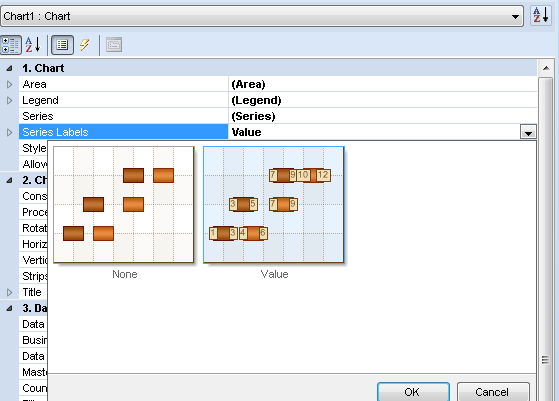This screenshot has width=559, height=401.
Task: Click the Alphabetical sort icon in toolbar
Action: (x=33, y=45)
